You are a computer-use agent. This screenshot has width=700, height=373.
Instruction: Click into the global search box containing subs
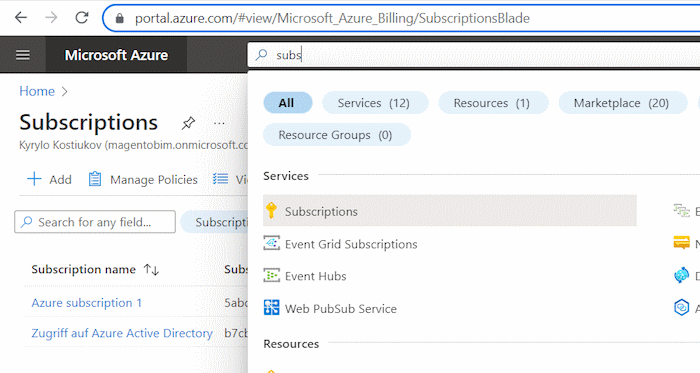474,55
